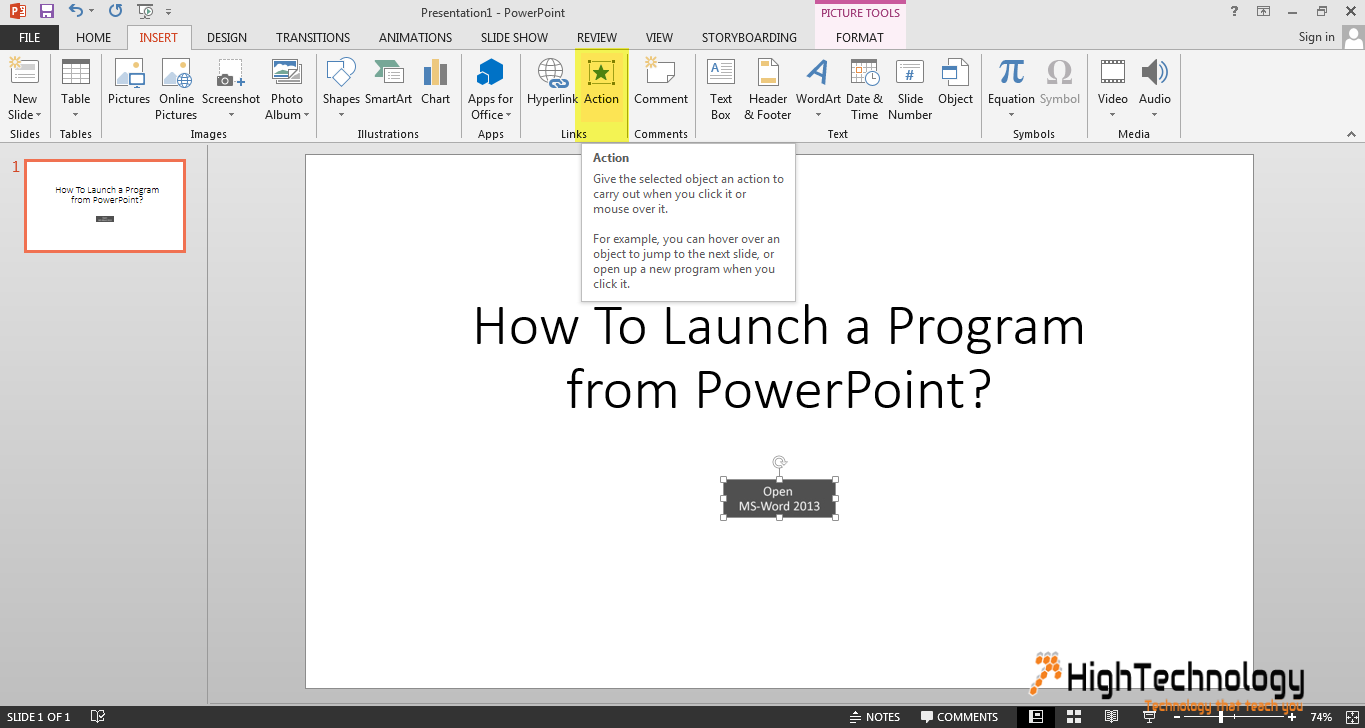Click the Action button in Links
Image resolution: width=1365 pixels, height=728 pixels.
point(602,82)
